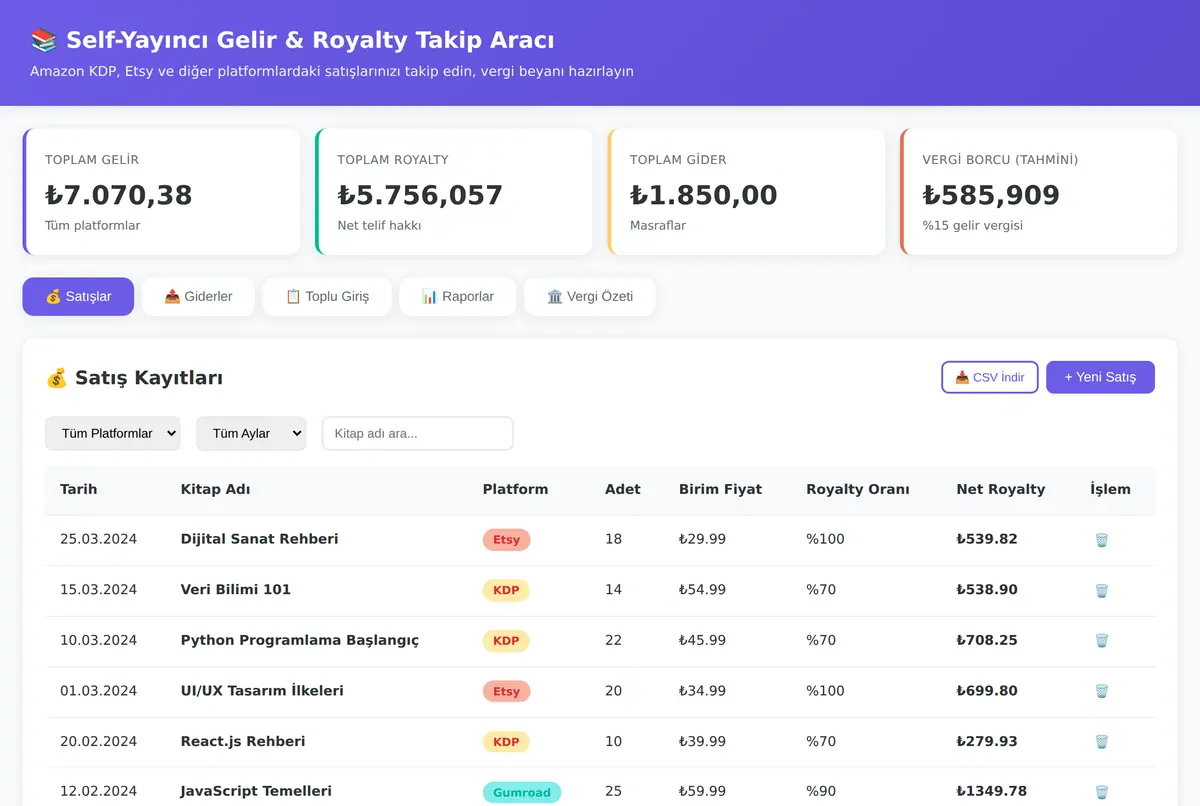Image resolution: width=1200 pixels, height=806 pixels.
Task: Click the book title Veri Bilimi 101
Action: 235,590
